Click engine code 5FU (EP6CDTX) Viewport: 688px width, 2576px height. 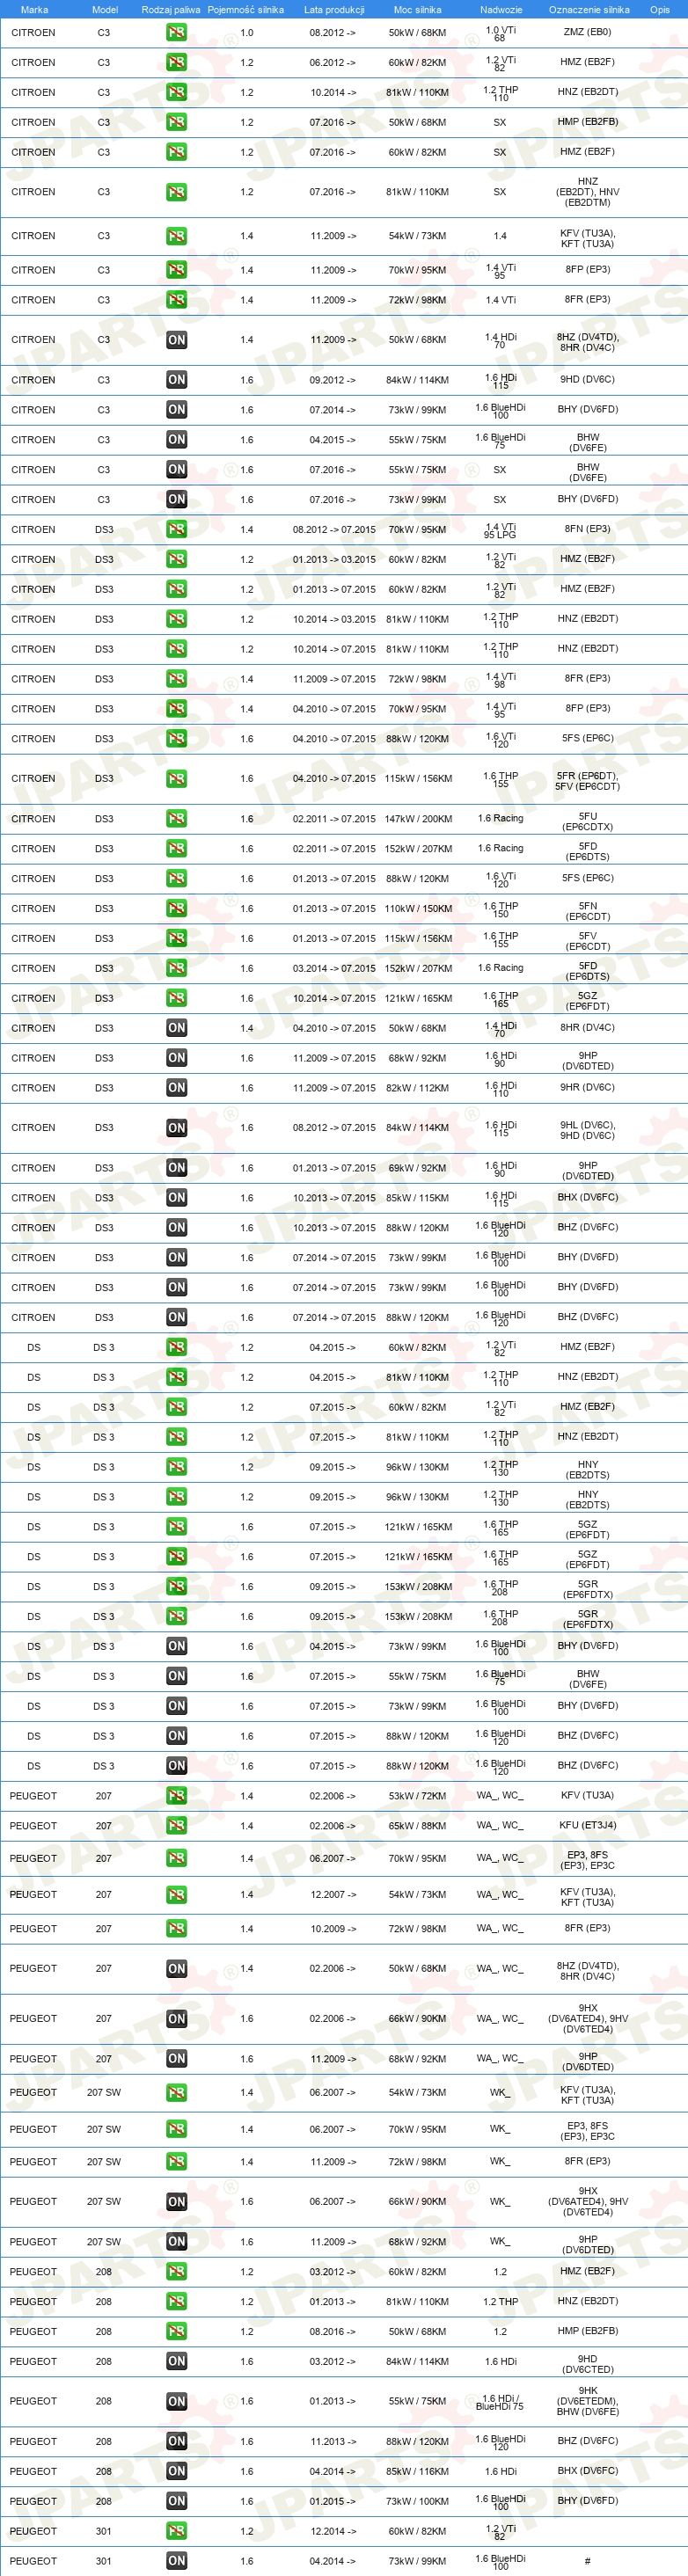[x=588, y=821]
